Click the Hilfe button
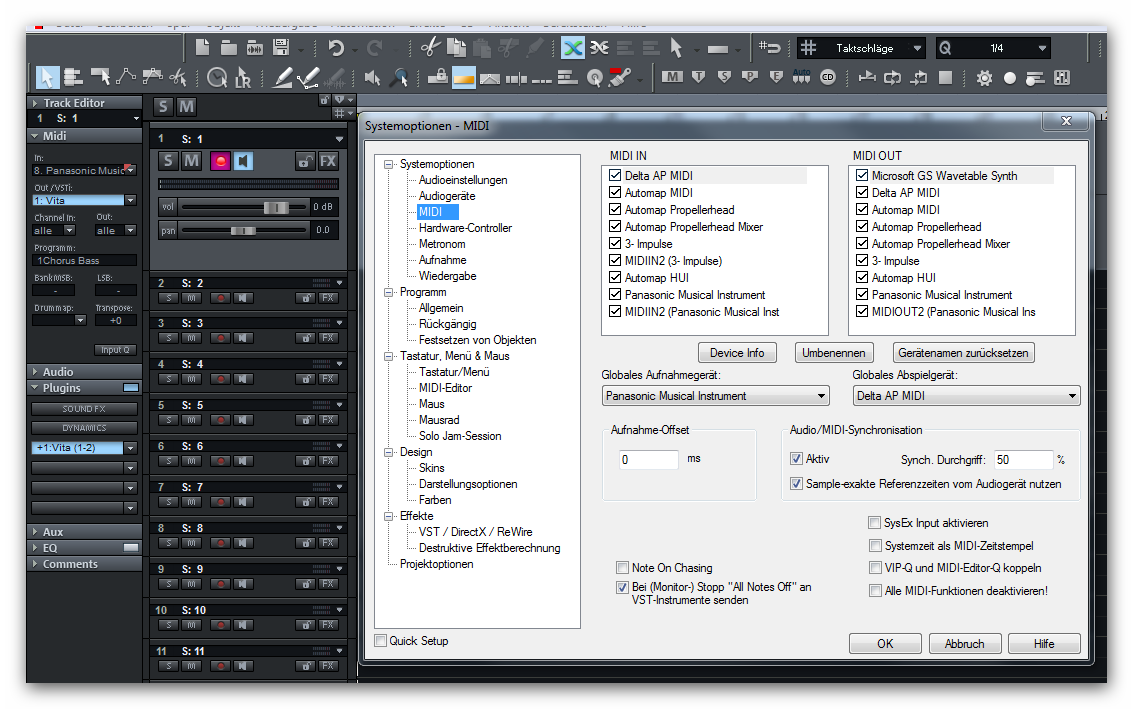The width and height of the screenshot is (1133, 709). pyautogui.click(x=1044, y=643)
